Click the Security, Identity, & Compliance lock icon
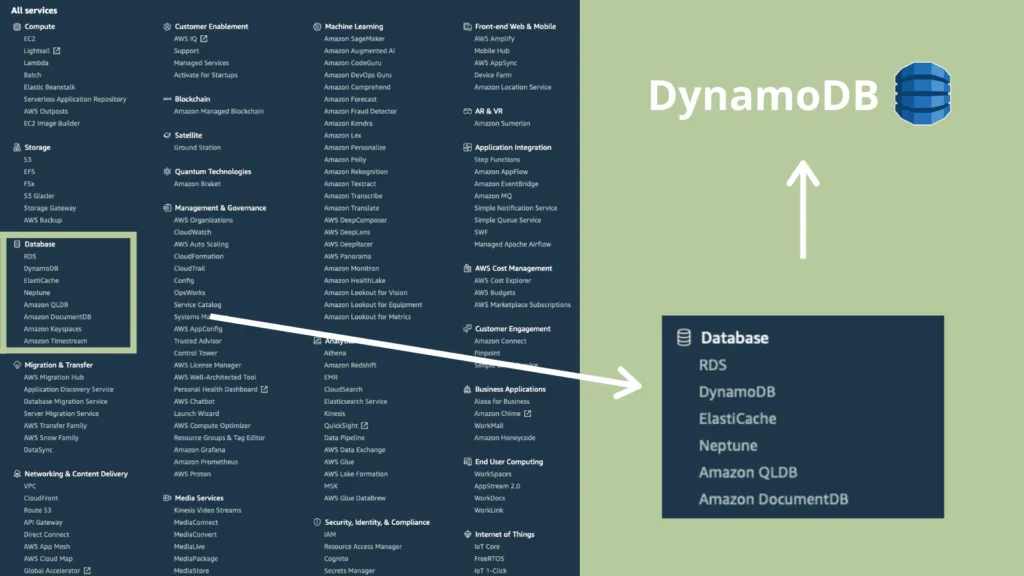The width and height of the screenshot is (1024, 576). 318,521
